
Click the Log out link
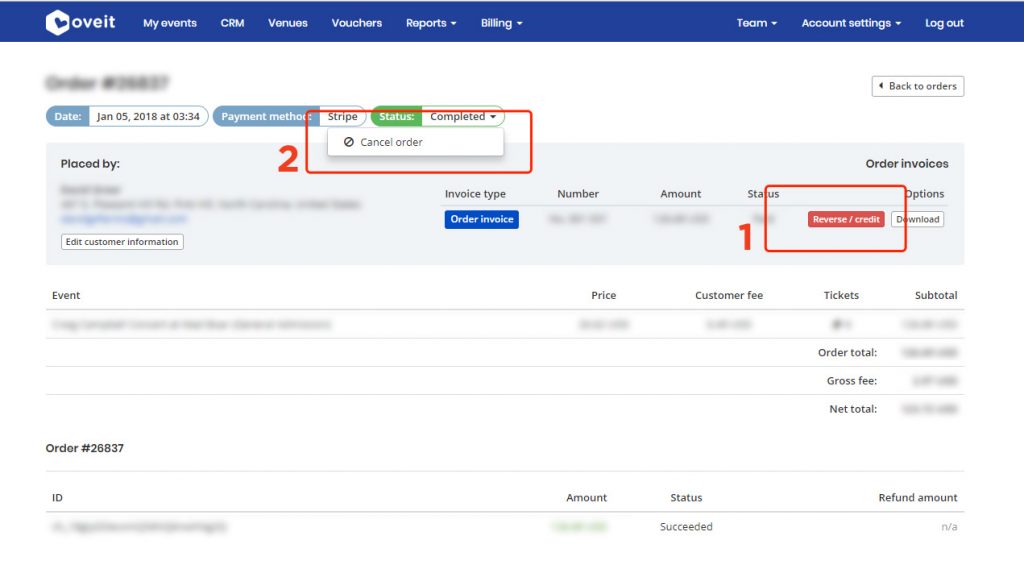(x=944, y=23)
